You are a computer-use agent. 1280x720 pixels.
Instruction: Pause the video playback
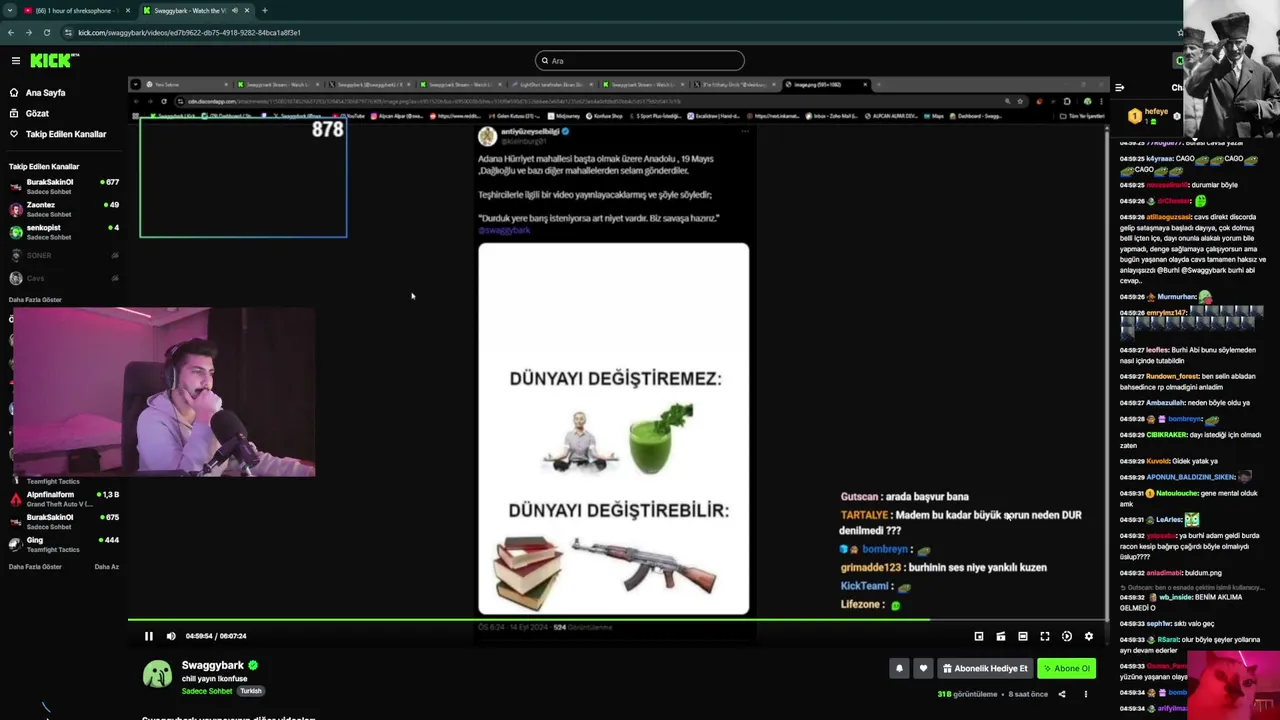tap(149, 636)
